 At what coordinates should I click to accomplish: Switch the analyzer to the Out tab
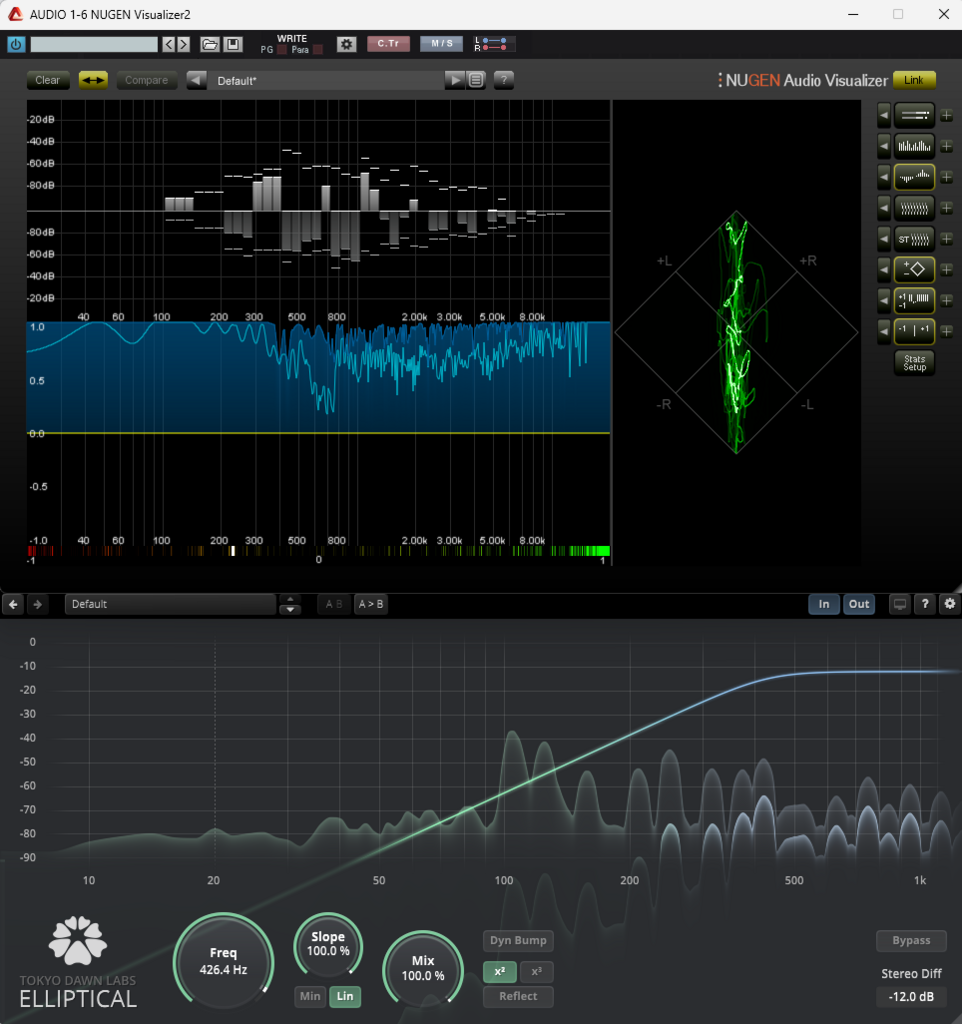(859, 604)
